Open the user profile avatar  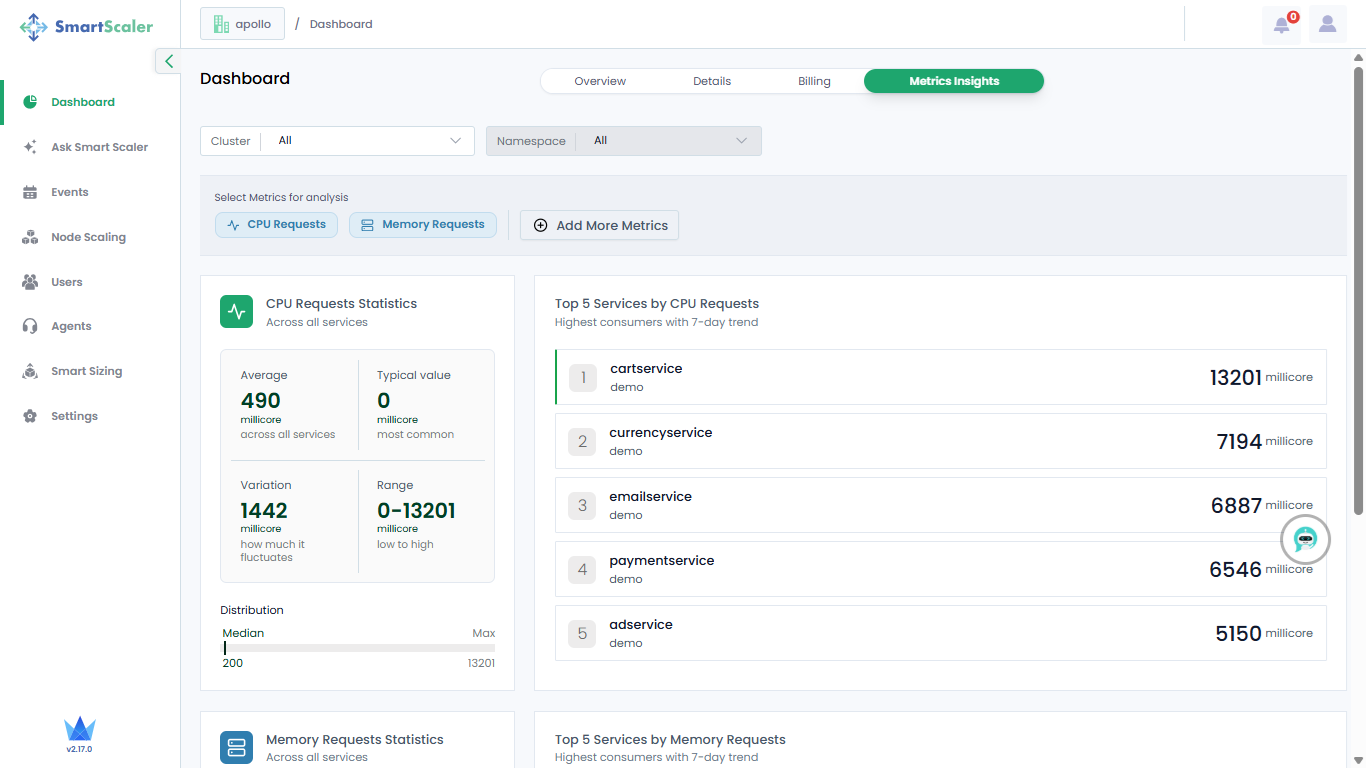tap(1327, 25)
